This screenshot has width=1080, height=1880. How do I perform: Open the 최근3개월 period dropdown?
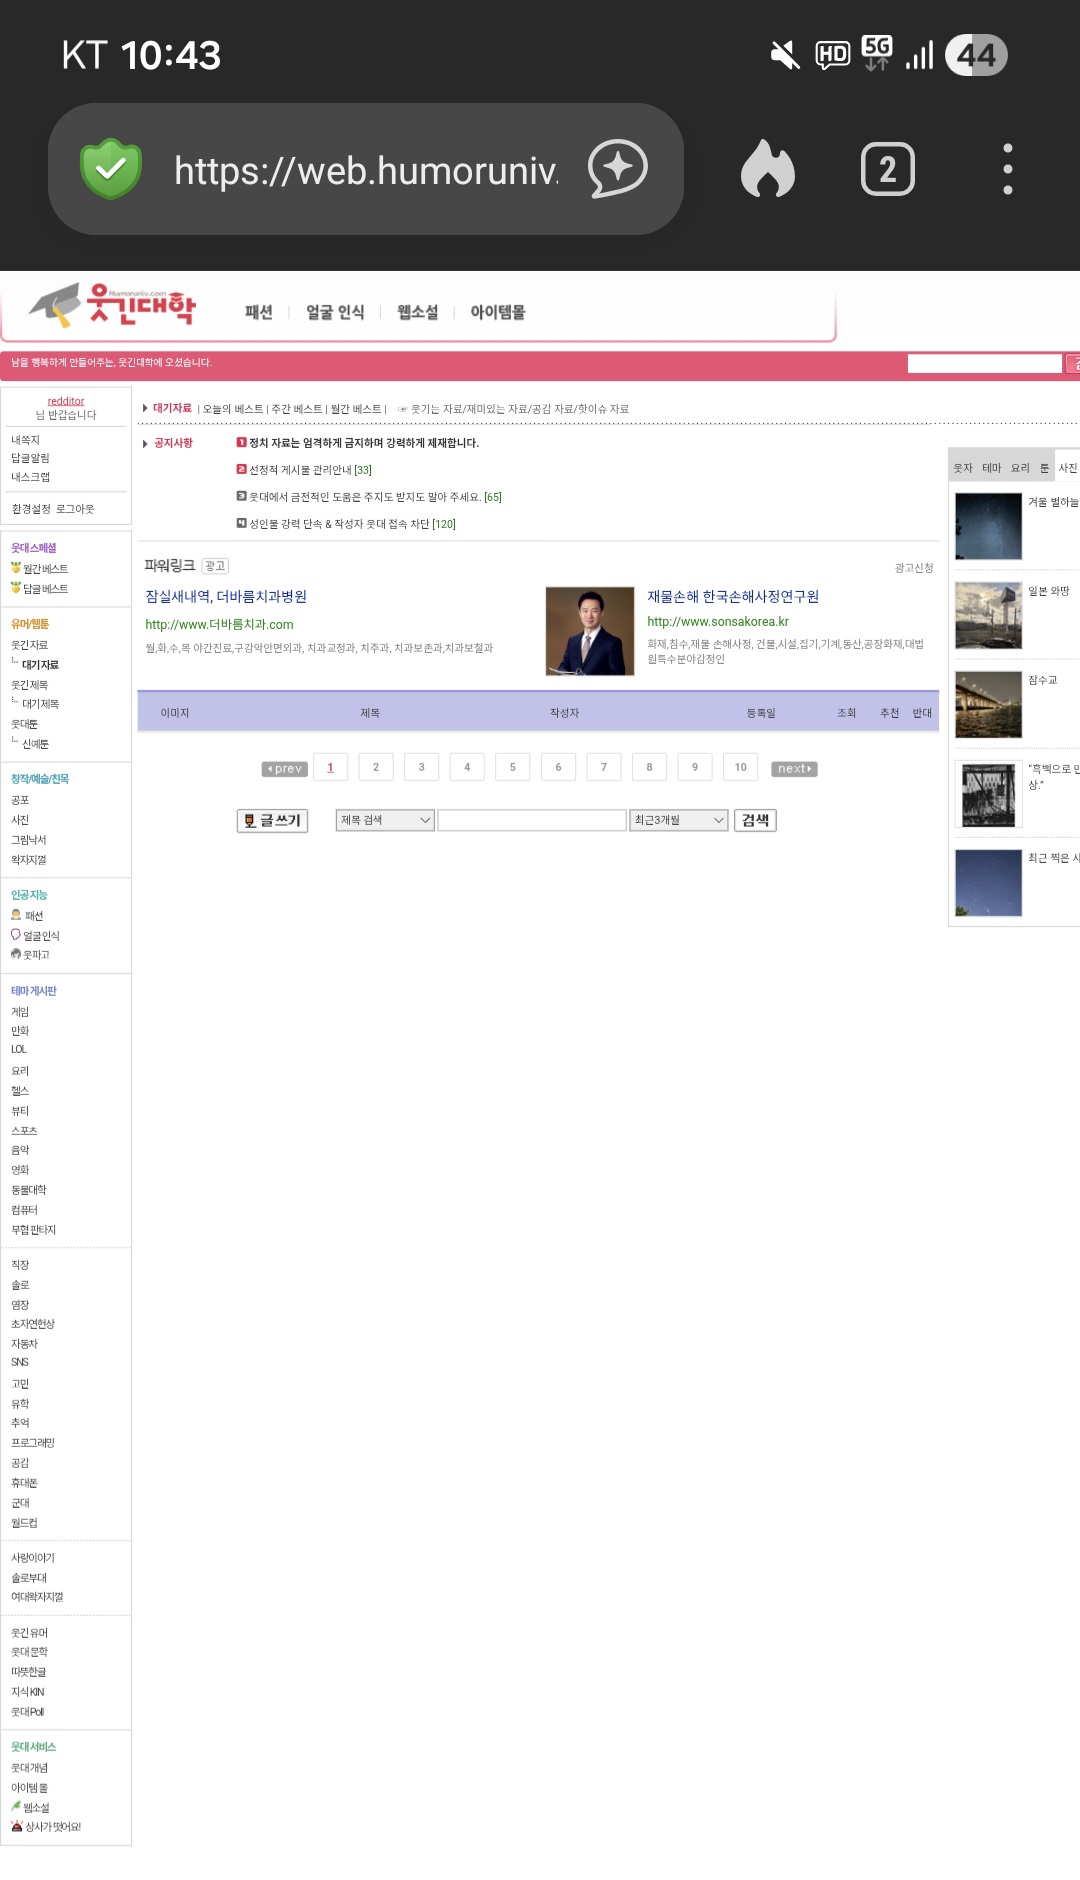tap(678, 820)
